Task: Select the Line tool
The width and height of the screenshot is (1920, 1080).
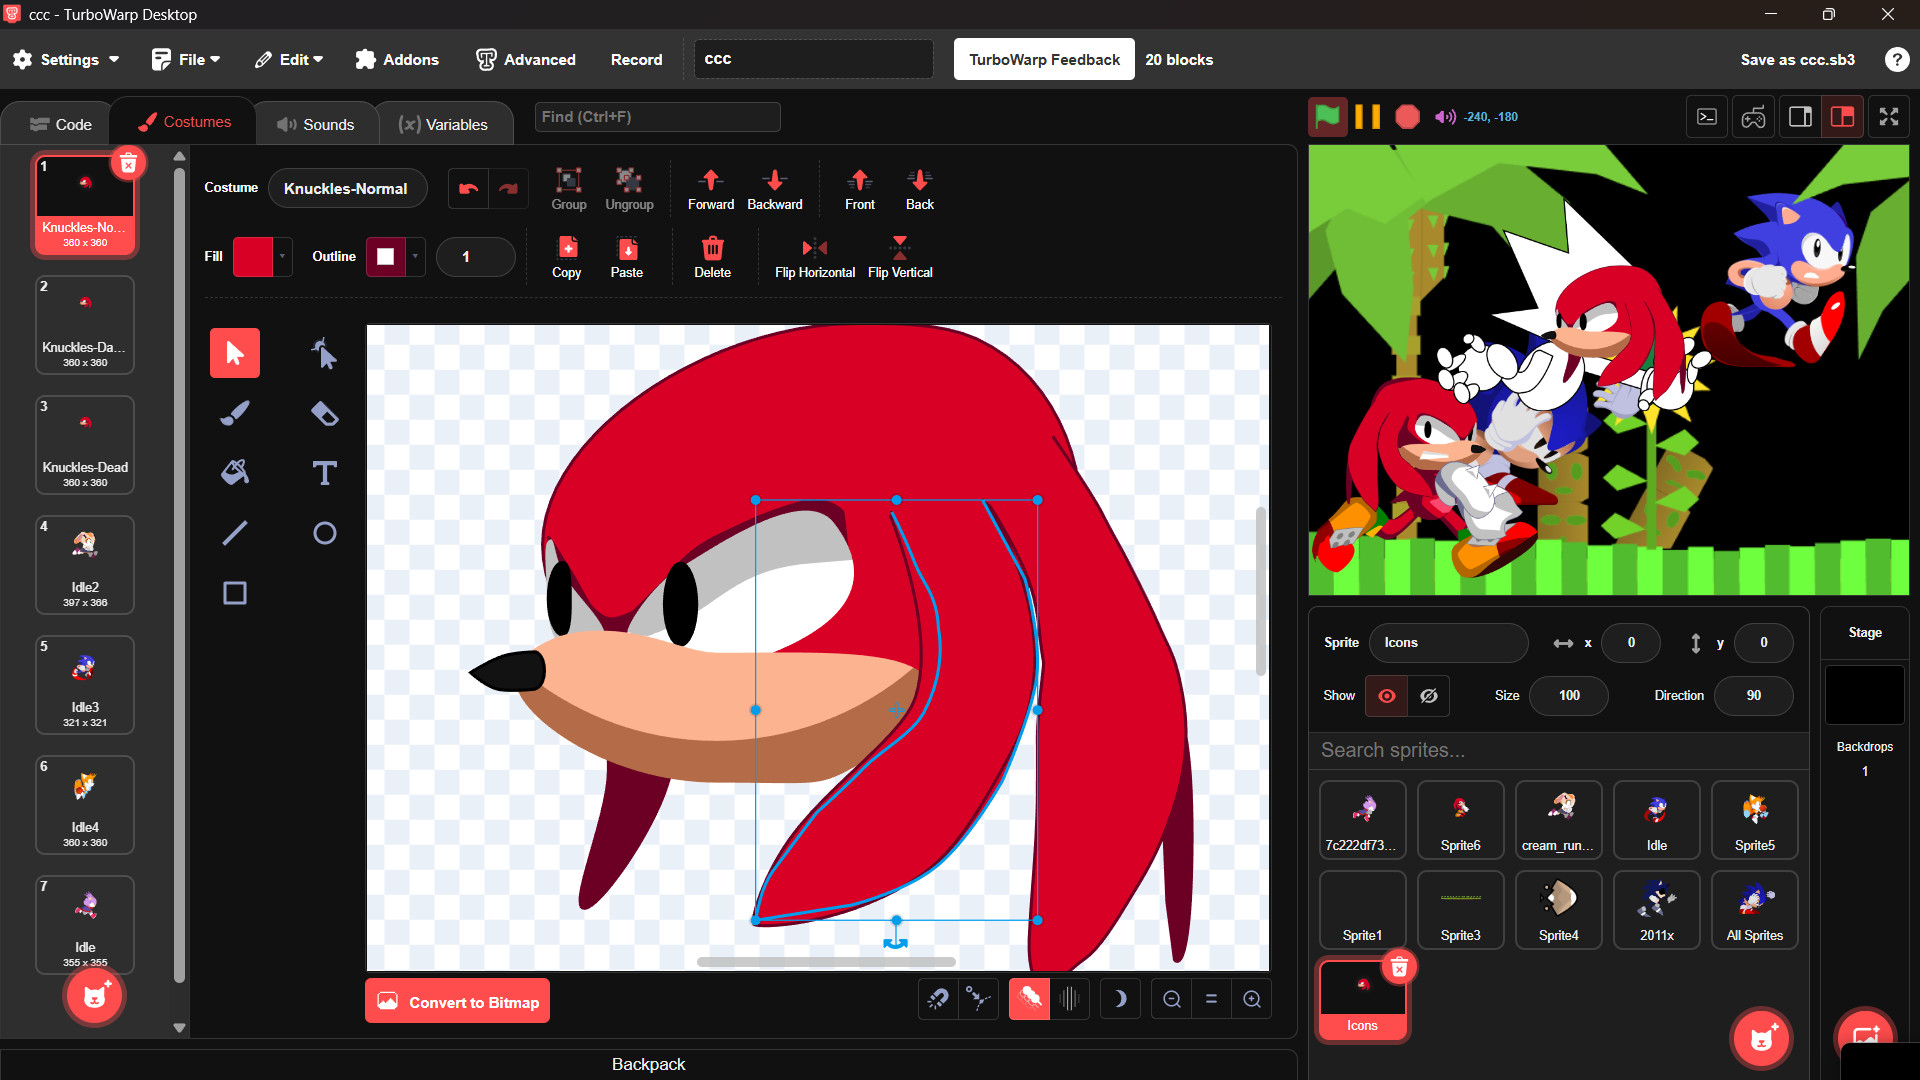Action: 235,533
